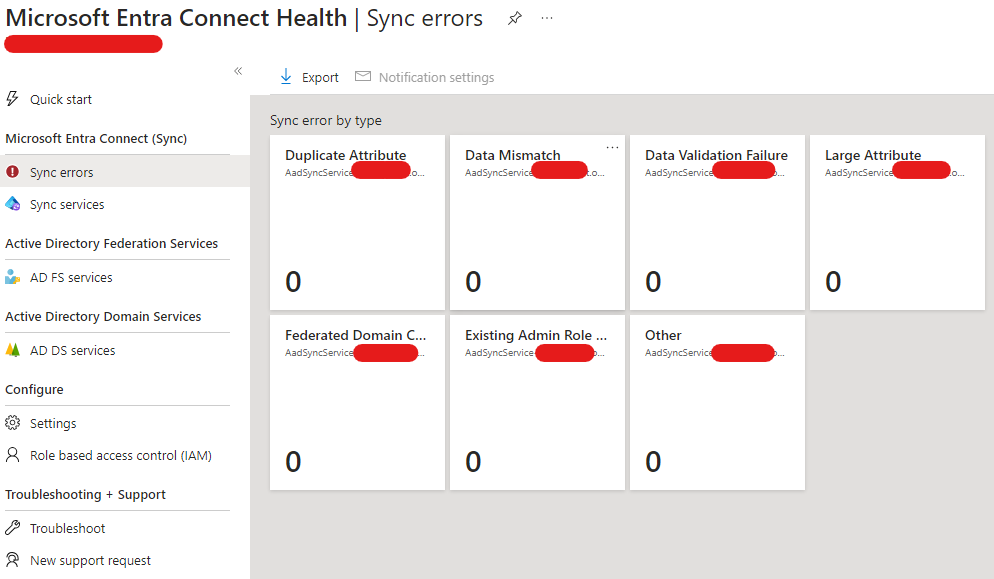Open the Troubleshoot page
This screenshot has width=994, height=579.
[67, 528]
